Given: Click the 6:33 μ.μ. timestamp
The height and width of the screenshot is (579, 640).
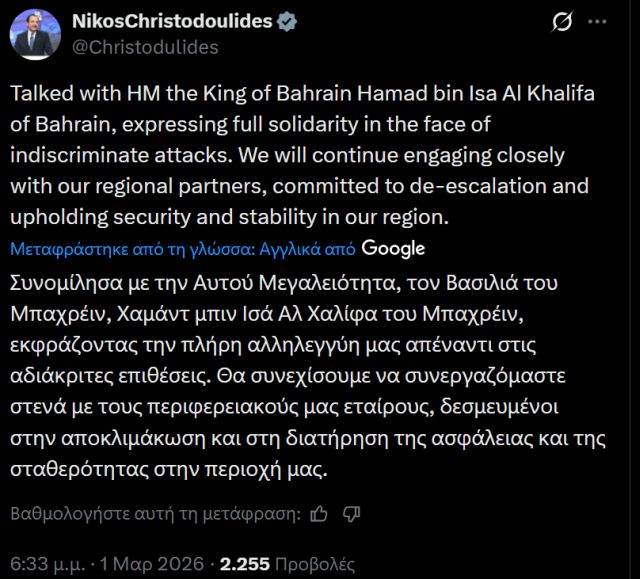Looking at the screenshot, I should [47, 563].
